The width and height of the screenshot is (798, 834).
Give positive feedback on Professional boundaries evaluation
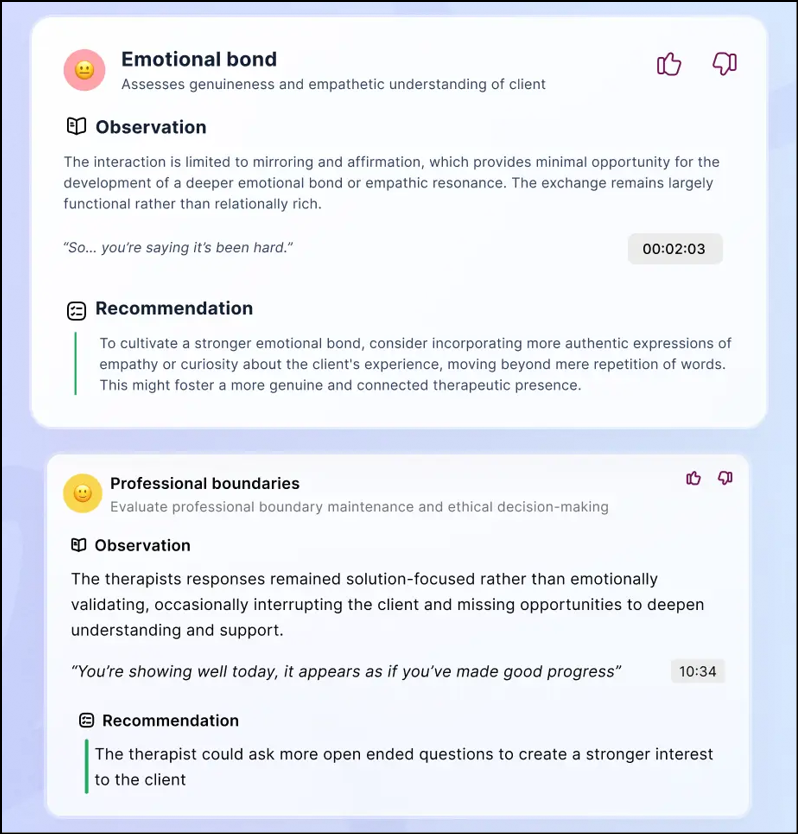(x=693, y=478)
